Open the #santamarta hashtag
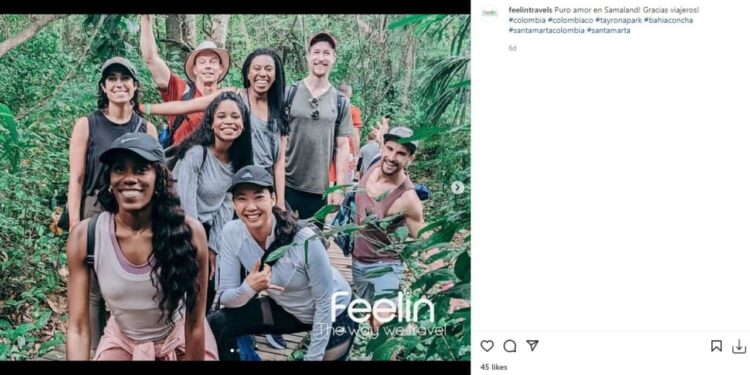Screen dimensions: 750x375 click(x=608, y=30)
